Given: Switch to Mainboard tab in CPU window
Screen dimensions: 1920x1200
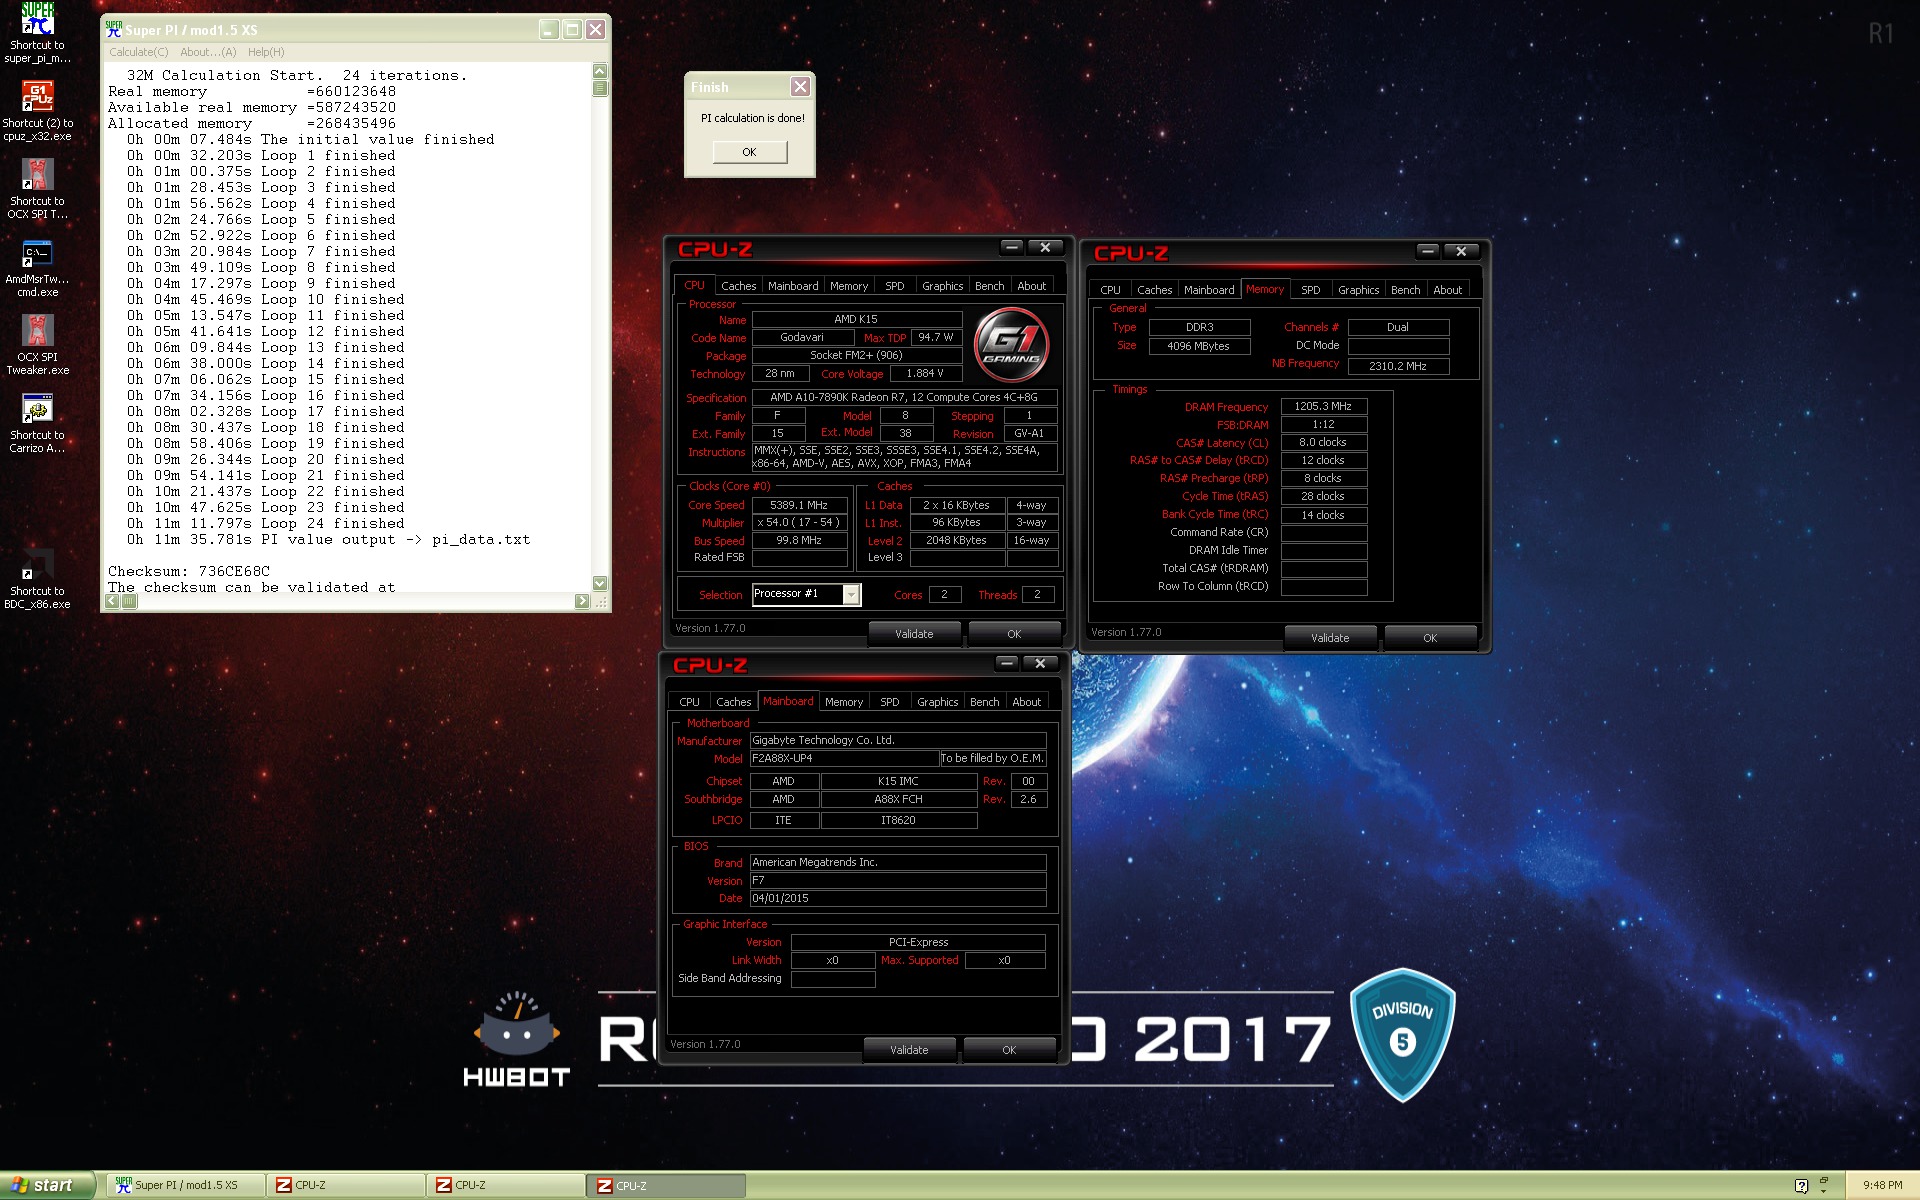Looking at the screenshot, I should coord(793,286).
